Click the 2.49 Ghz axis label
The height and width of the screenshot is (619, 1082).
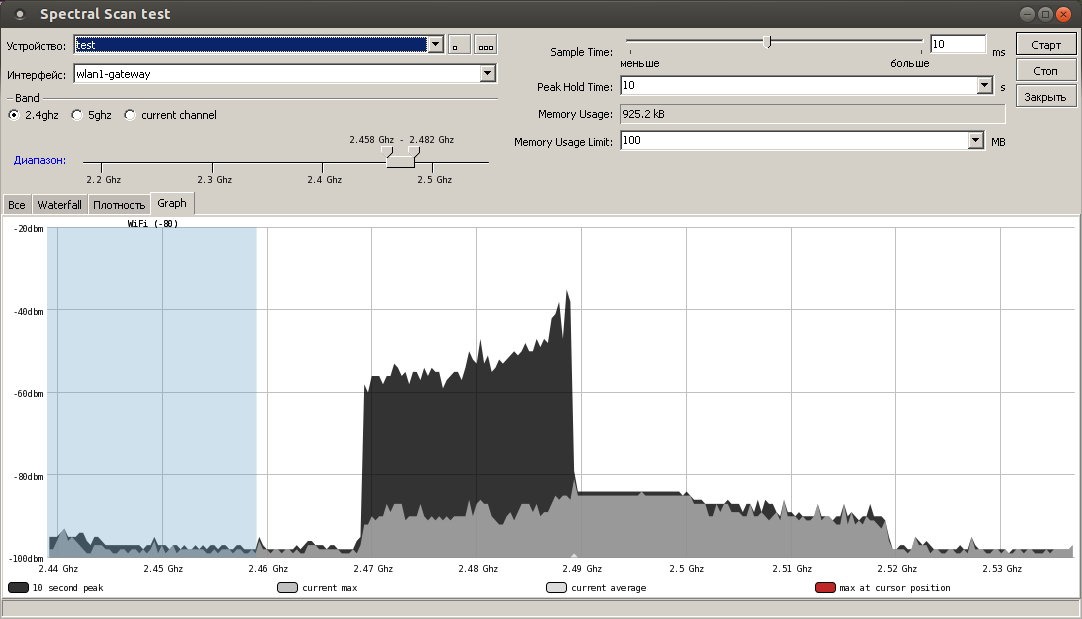[582, 569]
